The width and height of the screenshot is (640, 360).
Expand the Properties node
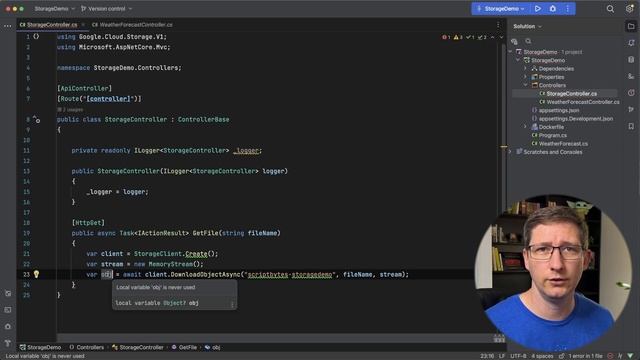pyautogui.click(x=526, y=77)
